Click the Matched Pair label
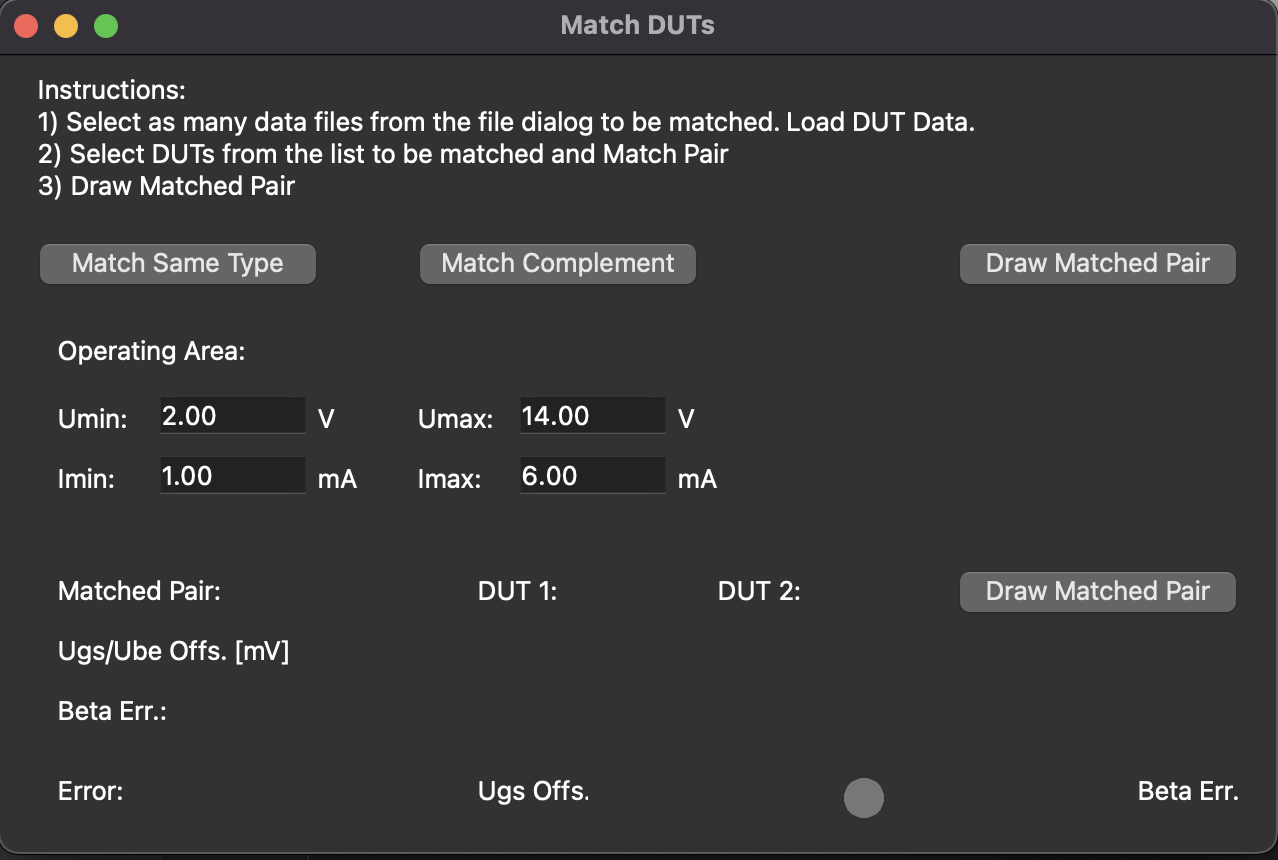The image size is (1278, 860). [x=139, y=591]
